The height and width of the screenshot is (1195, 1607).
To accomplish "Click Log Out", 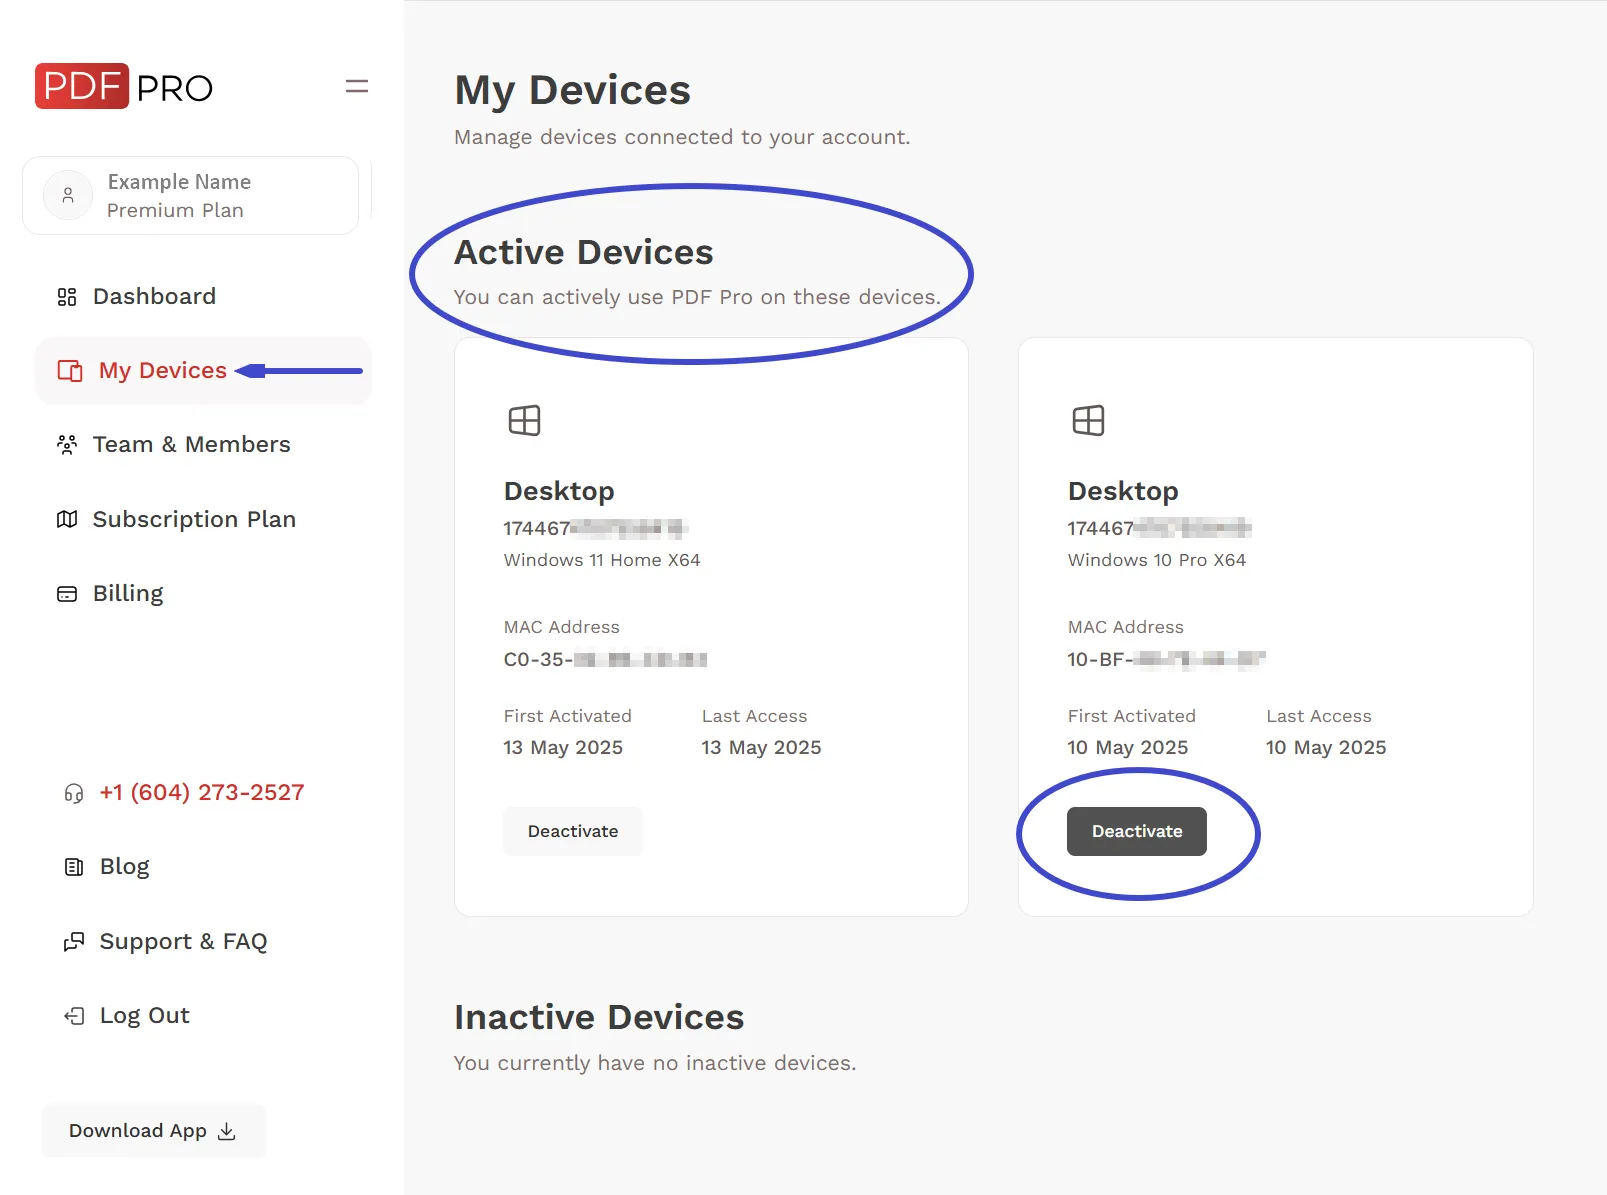I will pyautogui.click(x=127, y=1016).
